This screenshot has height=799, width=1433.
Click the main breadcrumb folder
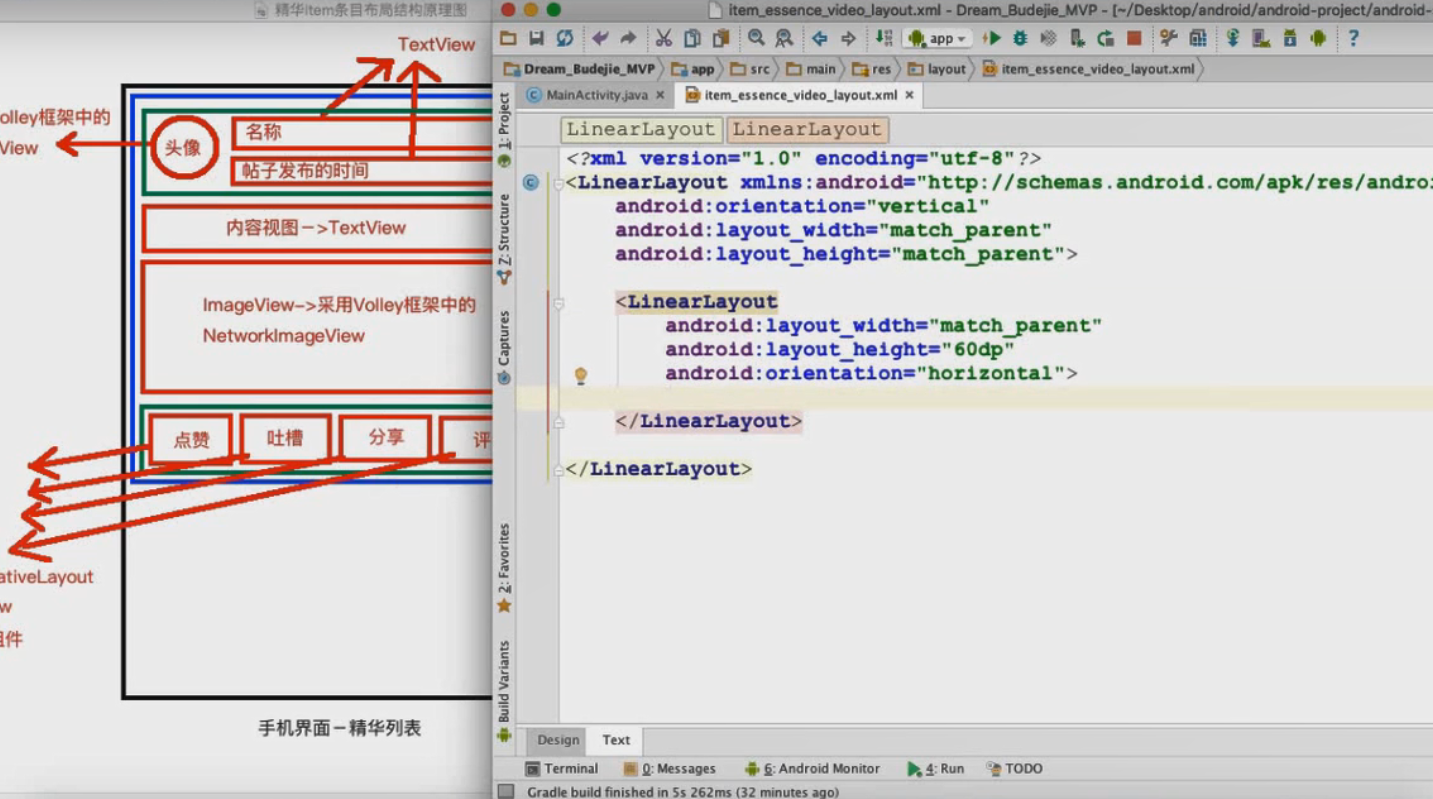[811, 69]
